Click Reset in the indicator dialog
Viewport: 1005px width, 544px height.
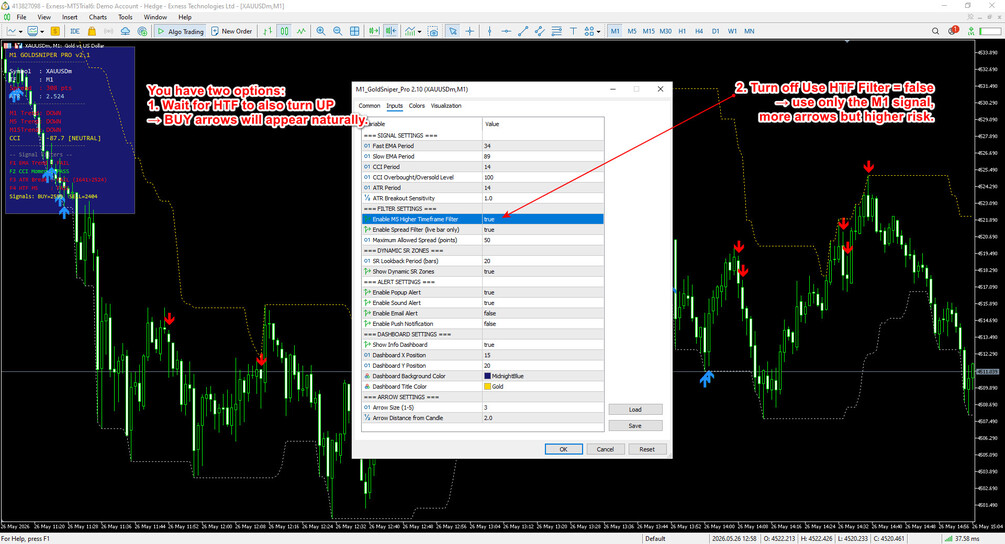point(647,449)
